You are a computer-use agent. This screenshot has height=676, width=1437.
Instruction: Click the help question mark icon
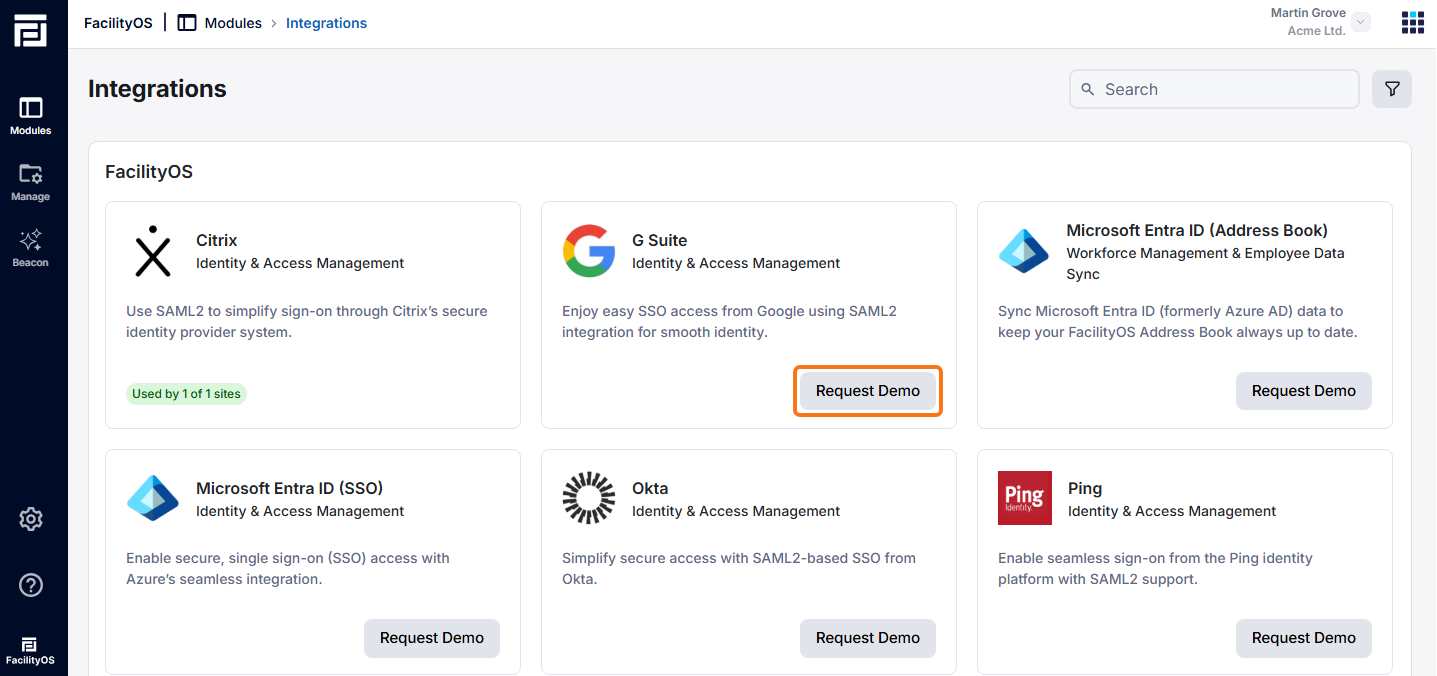tap(30, 585)
